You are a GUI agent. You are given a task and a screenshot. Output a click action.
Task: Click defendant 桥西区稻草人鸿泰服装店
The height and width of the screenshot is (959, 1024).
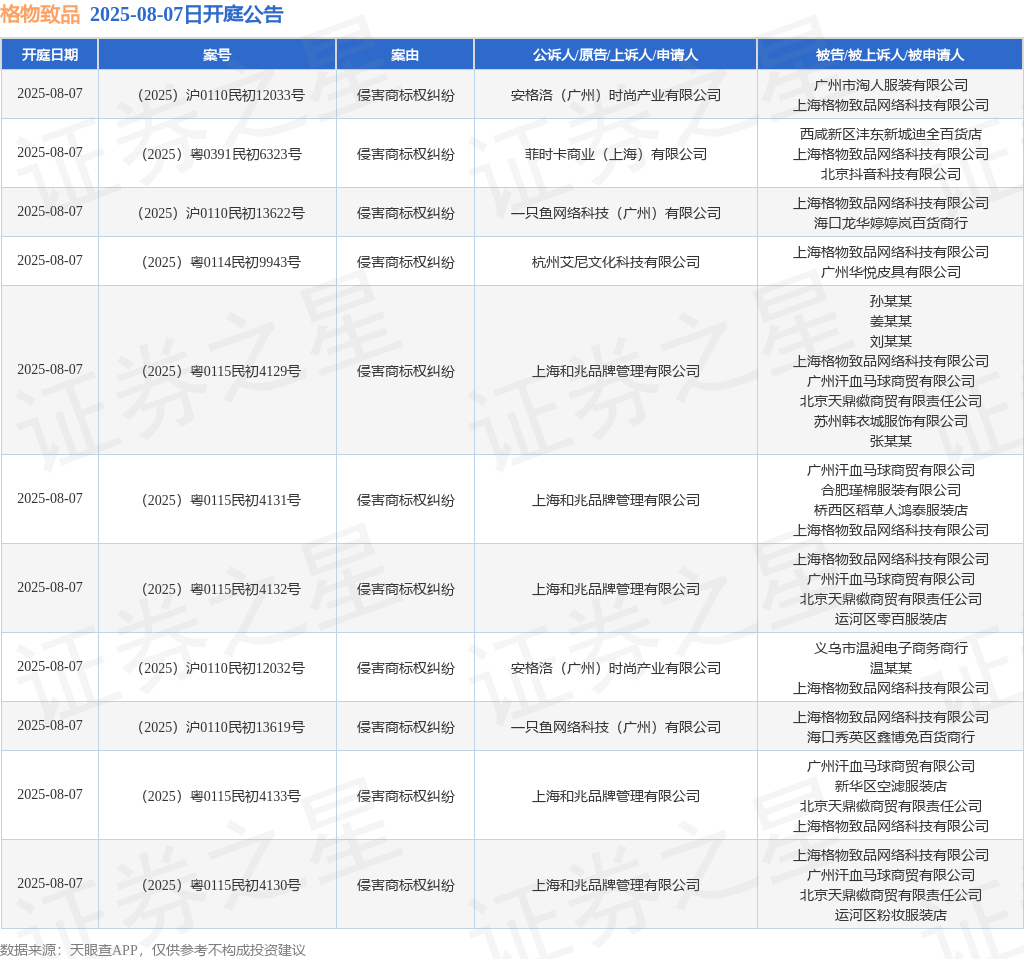tap(891, 510)
